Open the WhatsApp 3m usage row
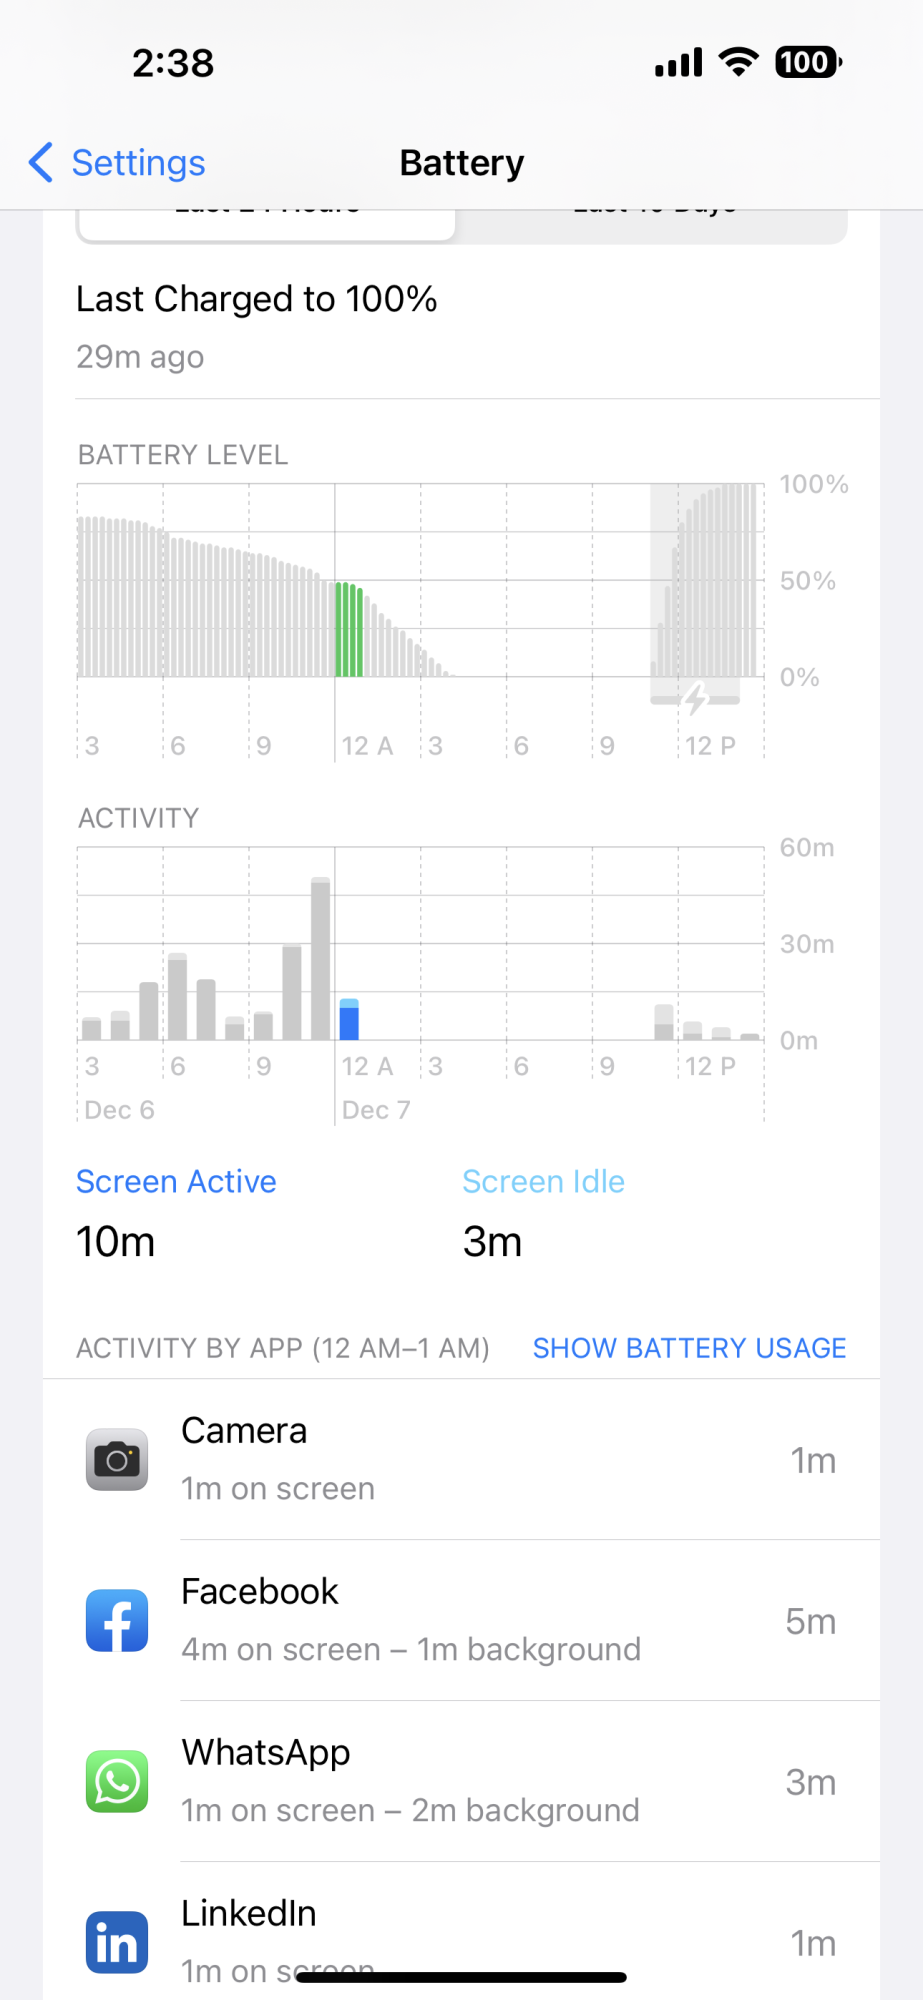The image size is (923, 2000). (461, 1782)
